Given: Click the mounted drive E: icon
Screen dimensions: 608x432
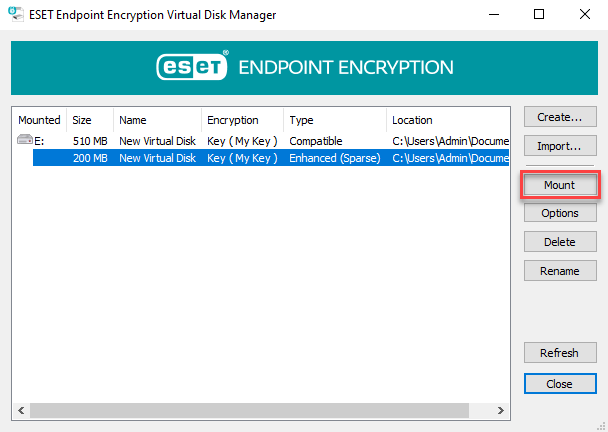Looking at the screenshot, I should tap(25, 140).
